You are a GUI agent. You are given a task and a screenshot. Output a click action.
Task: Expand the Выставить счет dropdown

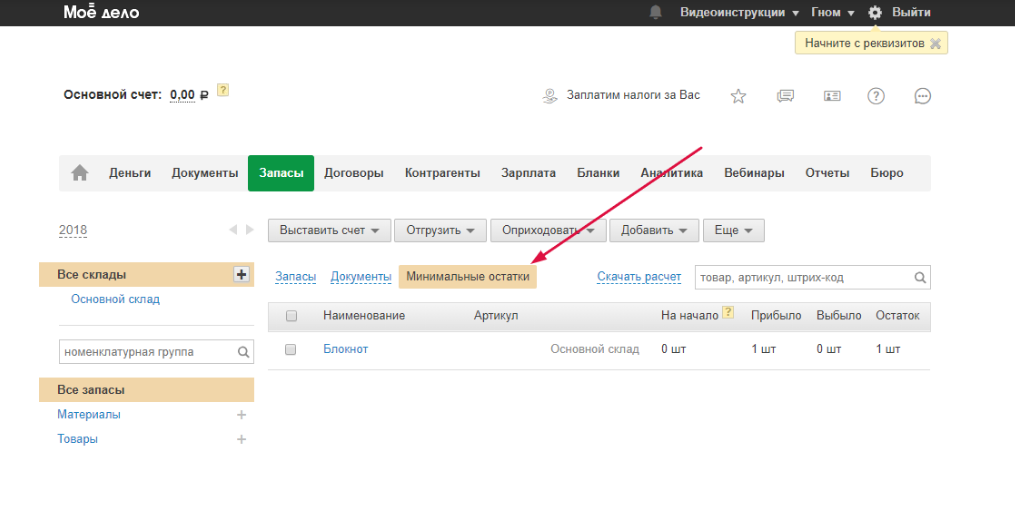click(x=329, y=230)
